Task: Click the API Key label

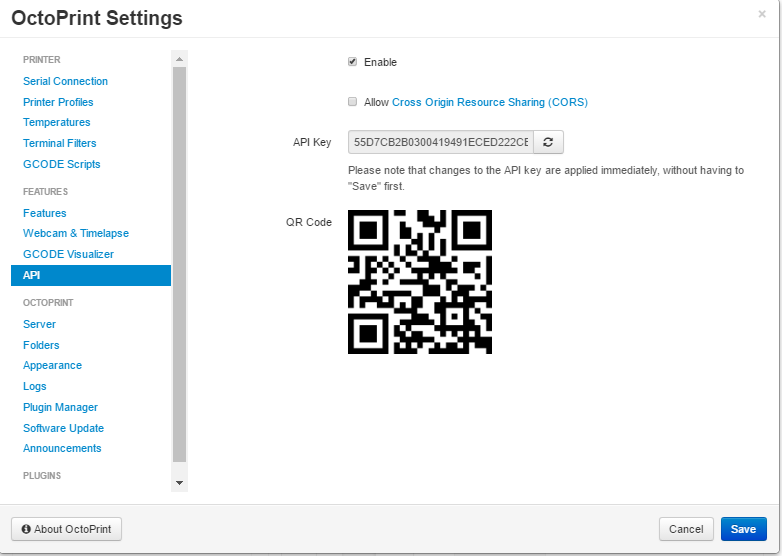Action: click(x=312, y=142)
